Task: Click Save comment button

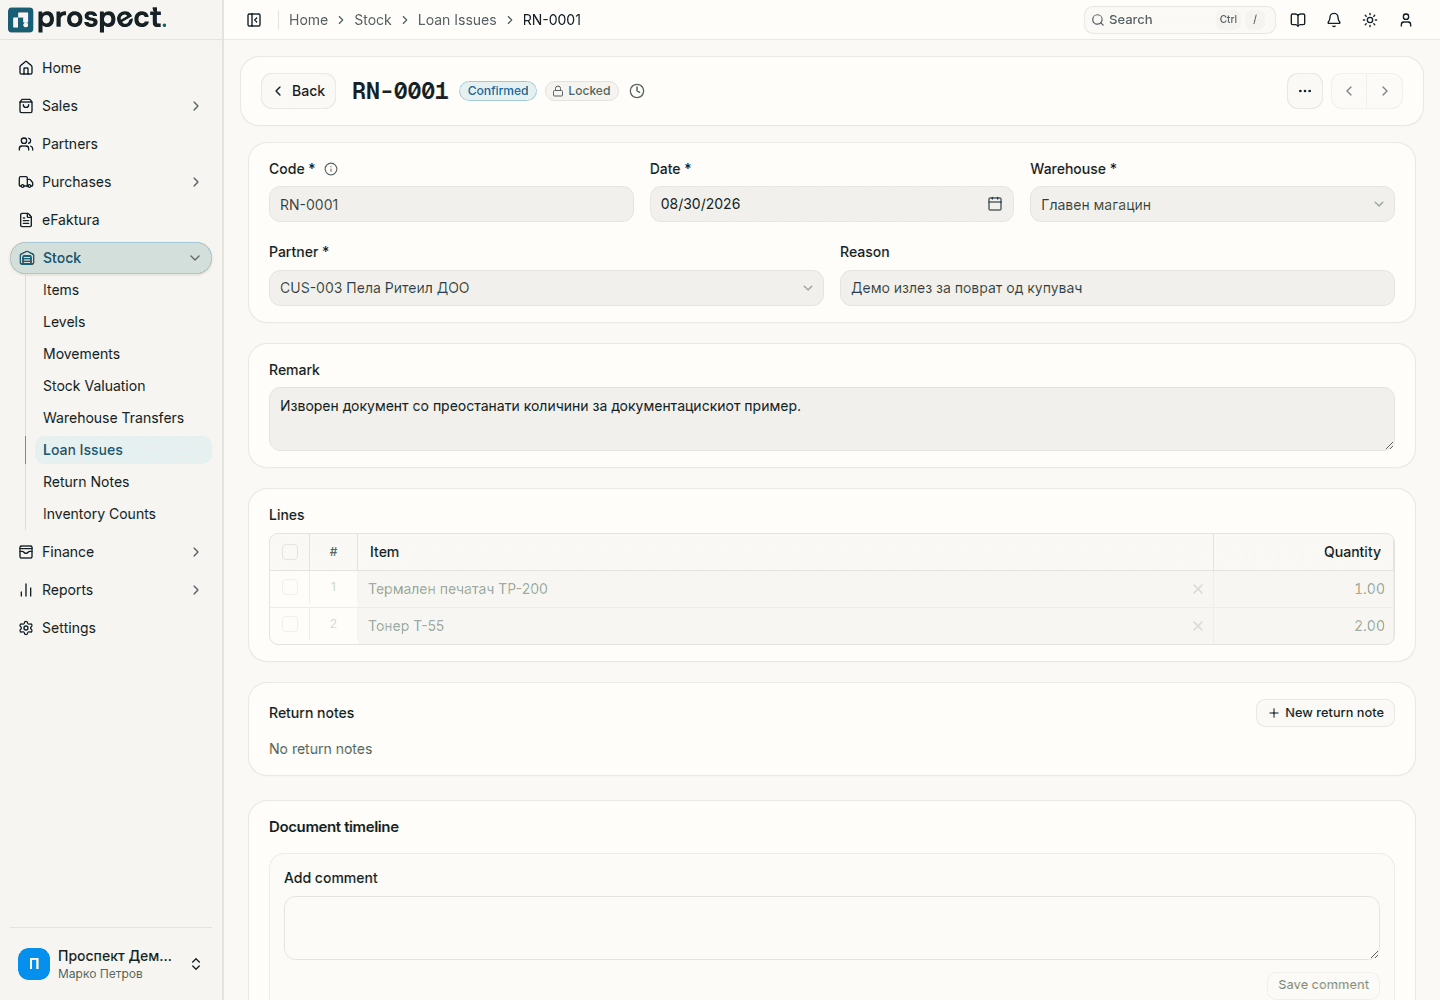Action: coord(1323,985)
